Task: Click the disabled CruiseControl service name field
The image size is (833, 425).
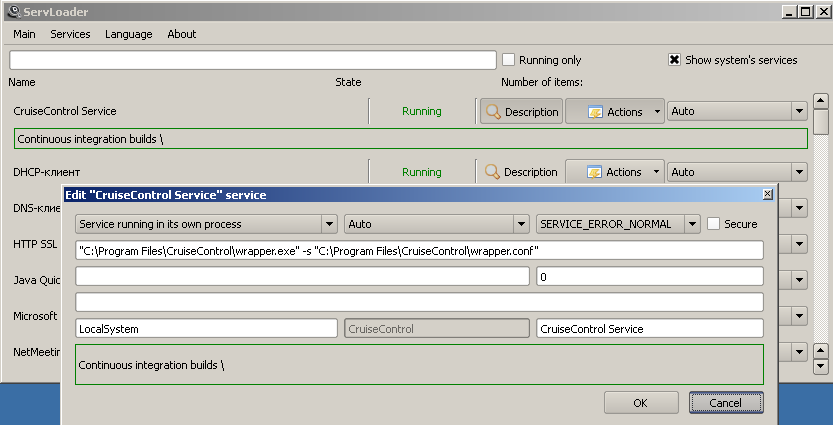Action: point(437,328)
